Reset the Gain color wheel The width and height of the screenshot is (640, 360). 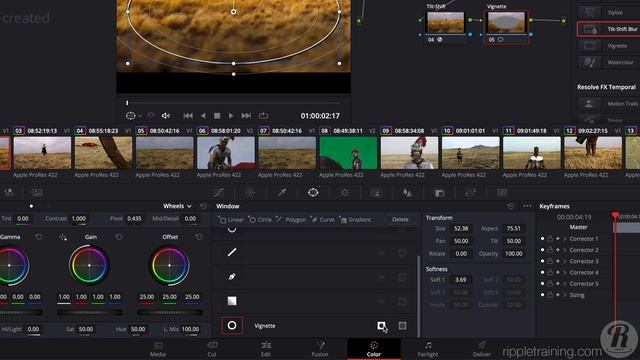click(x=119, y=237)
